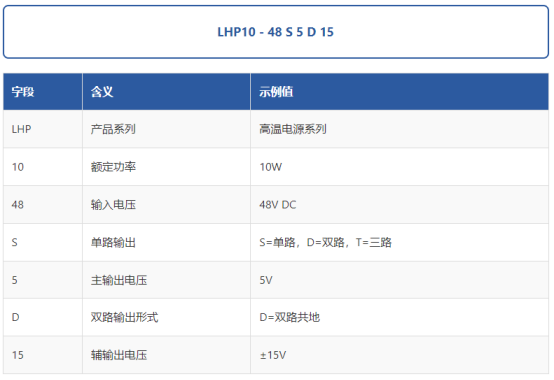Viewport: 554px width, 380px height.
Task: Select the 含义 column header
Action: pos(166,92)
